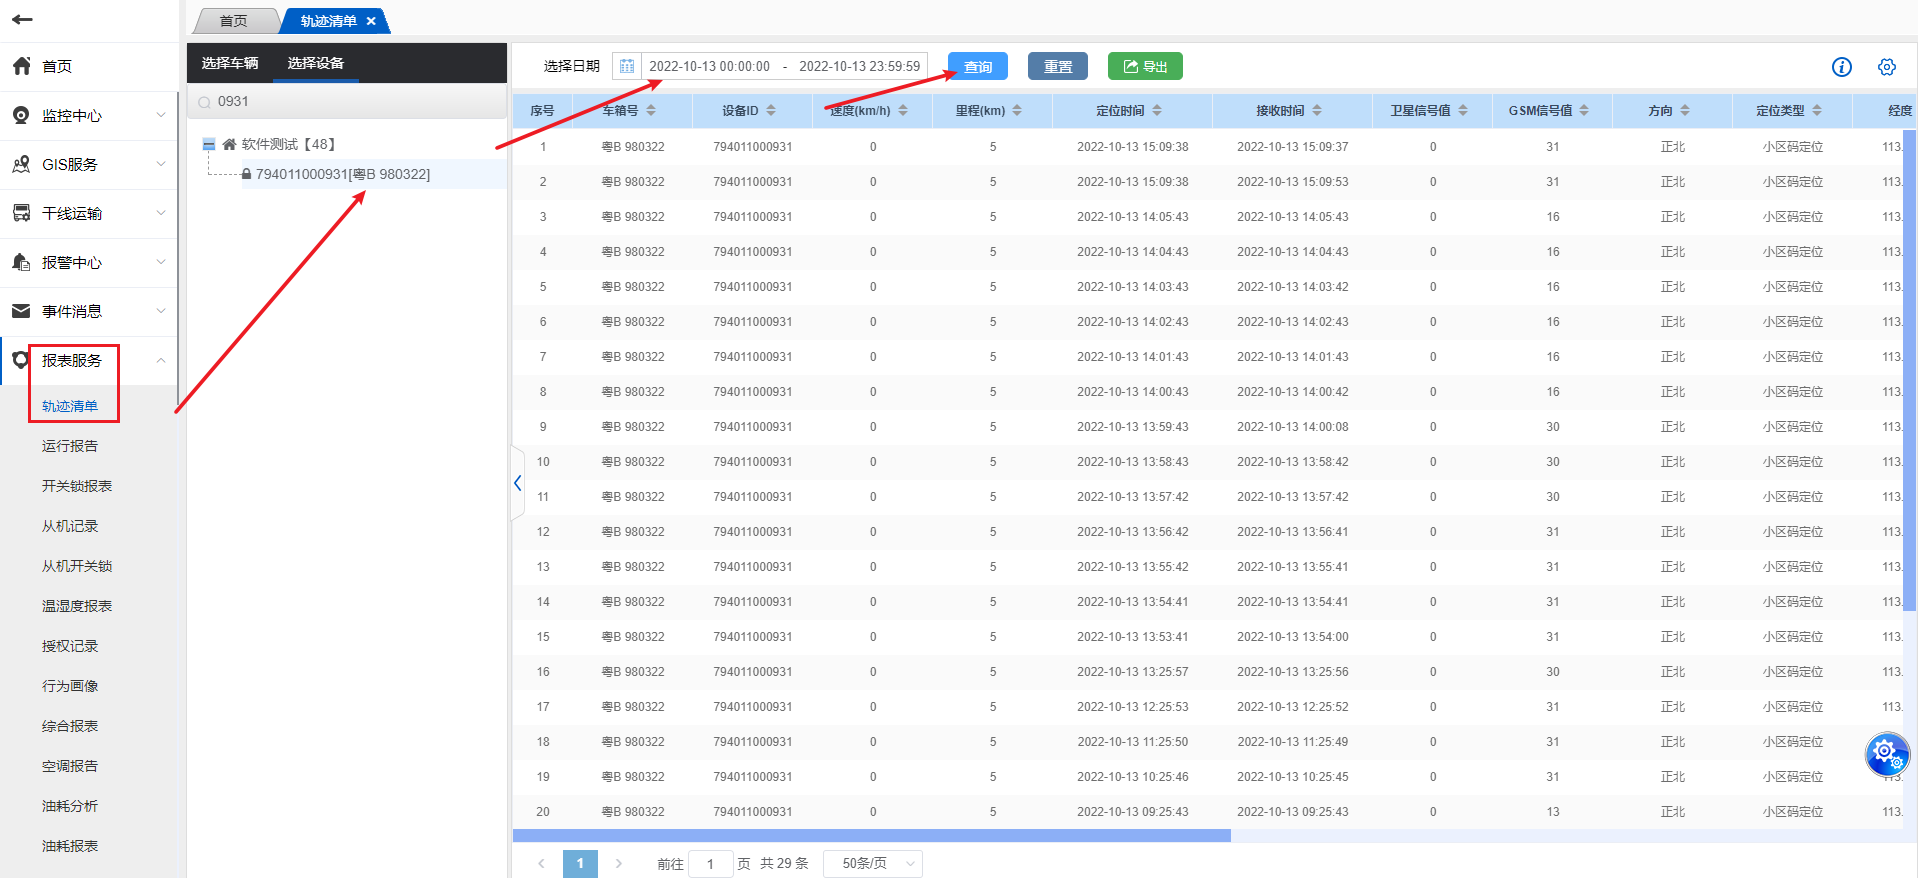Image resolution: width=1918 pixels, height=878 pixels.
Task: Open the table settings gear icon
Action: click(1886, 67)
